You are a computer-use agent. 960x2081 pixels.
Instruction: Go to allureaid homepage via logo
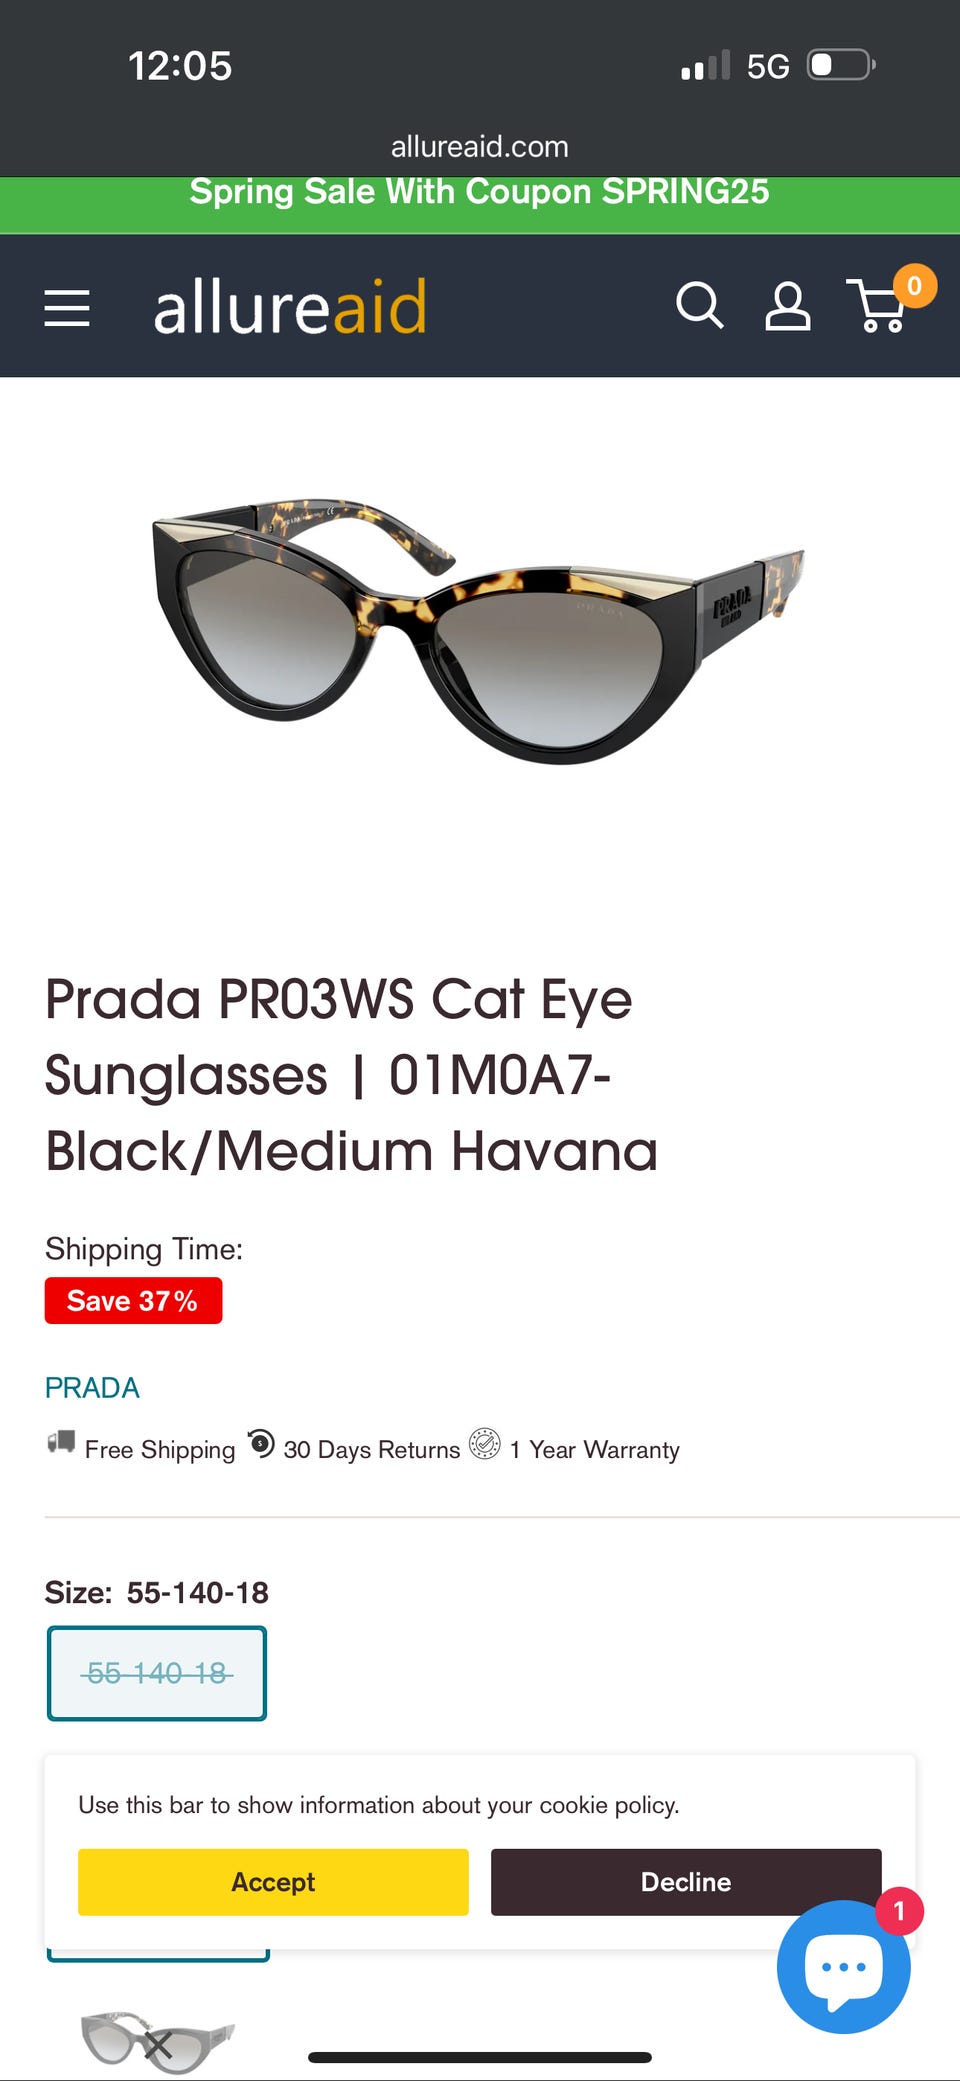pyautogui.click(x=290, y=306)
